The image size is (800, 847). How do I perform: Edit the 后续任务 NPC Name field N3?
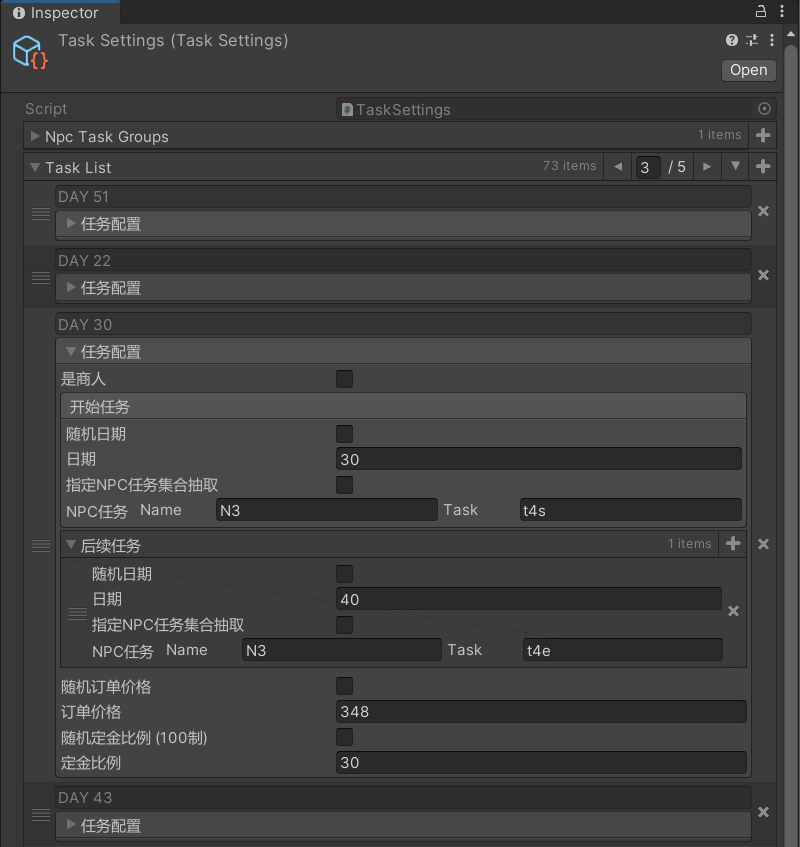pyautogui.click(x=341, y=650)
